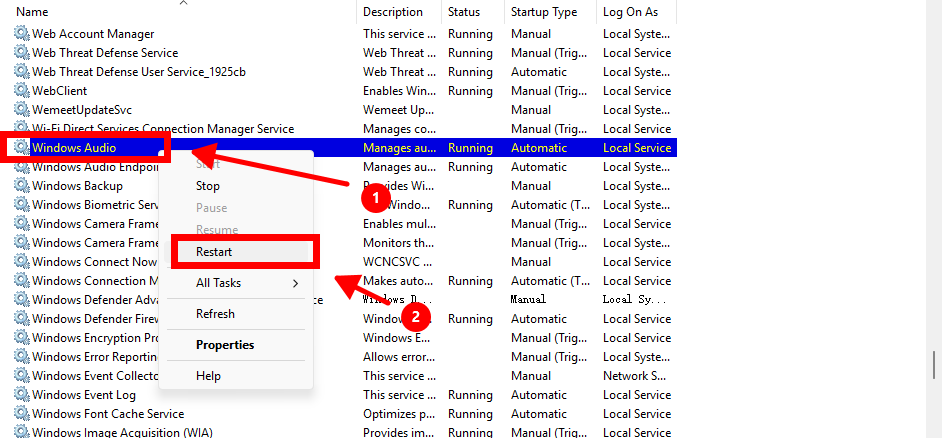Click the Log On As column header
Viewport: 942px width, 438px height.
[x=630, y=12]
